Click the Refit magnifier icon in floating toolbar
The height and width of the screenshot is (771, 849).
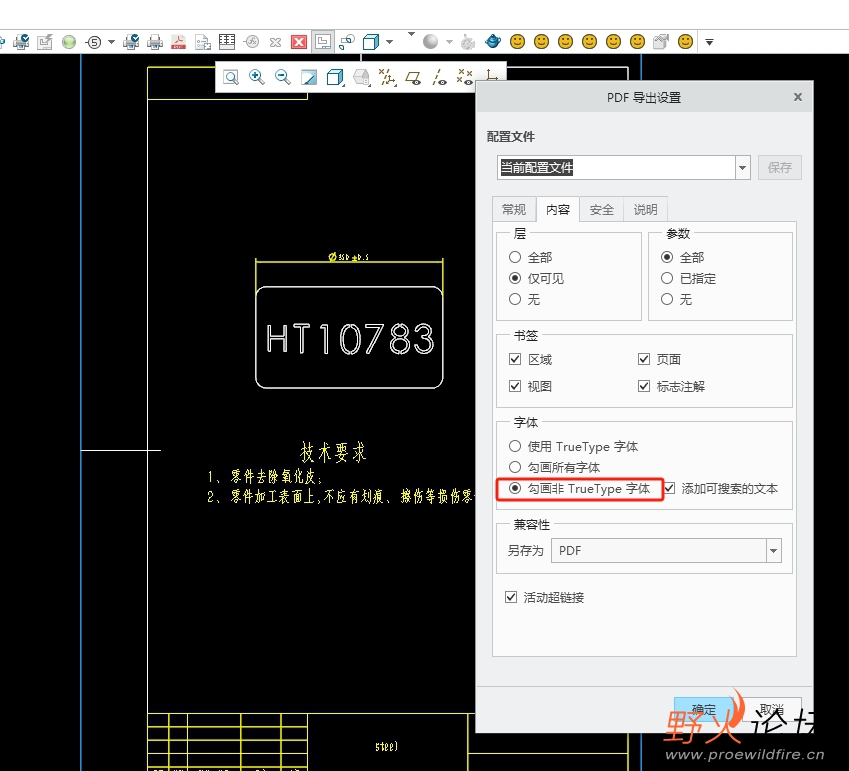pos(231,77)
